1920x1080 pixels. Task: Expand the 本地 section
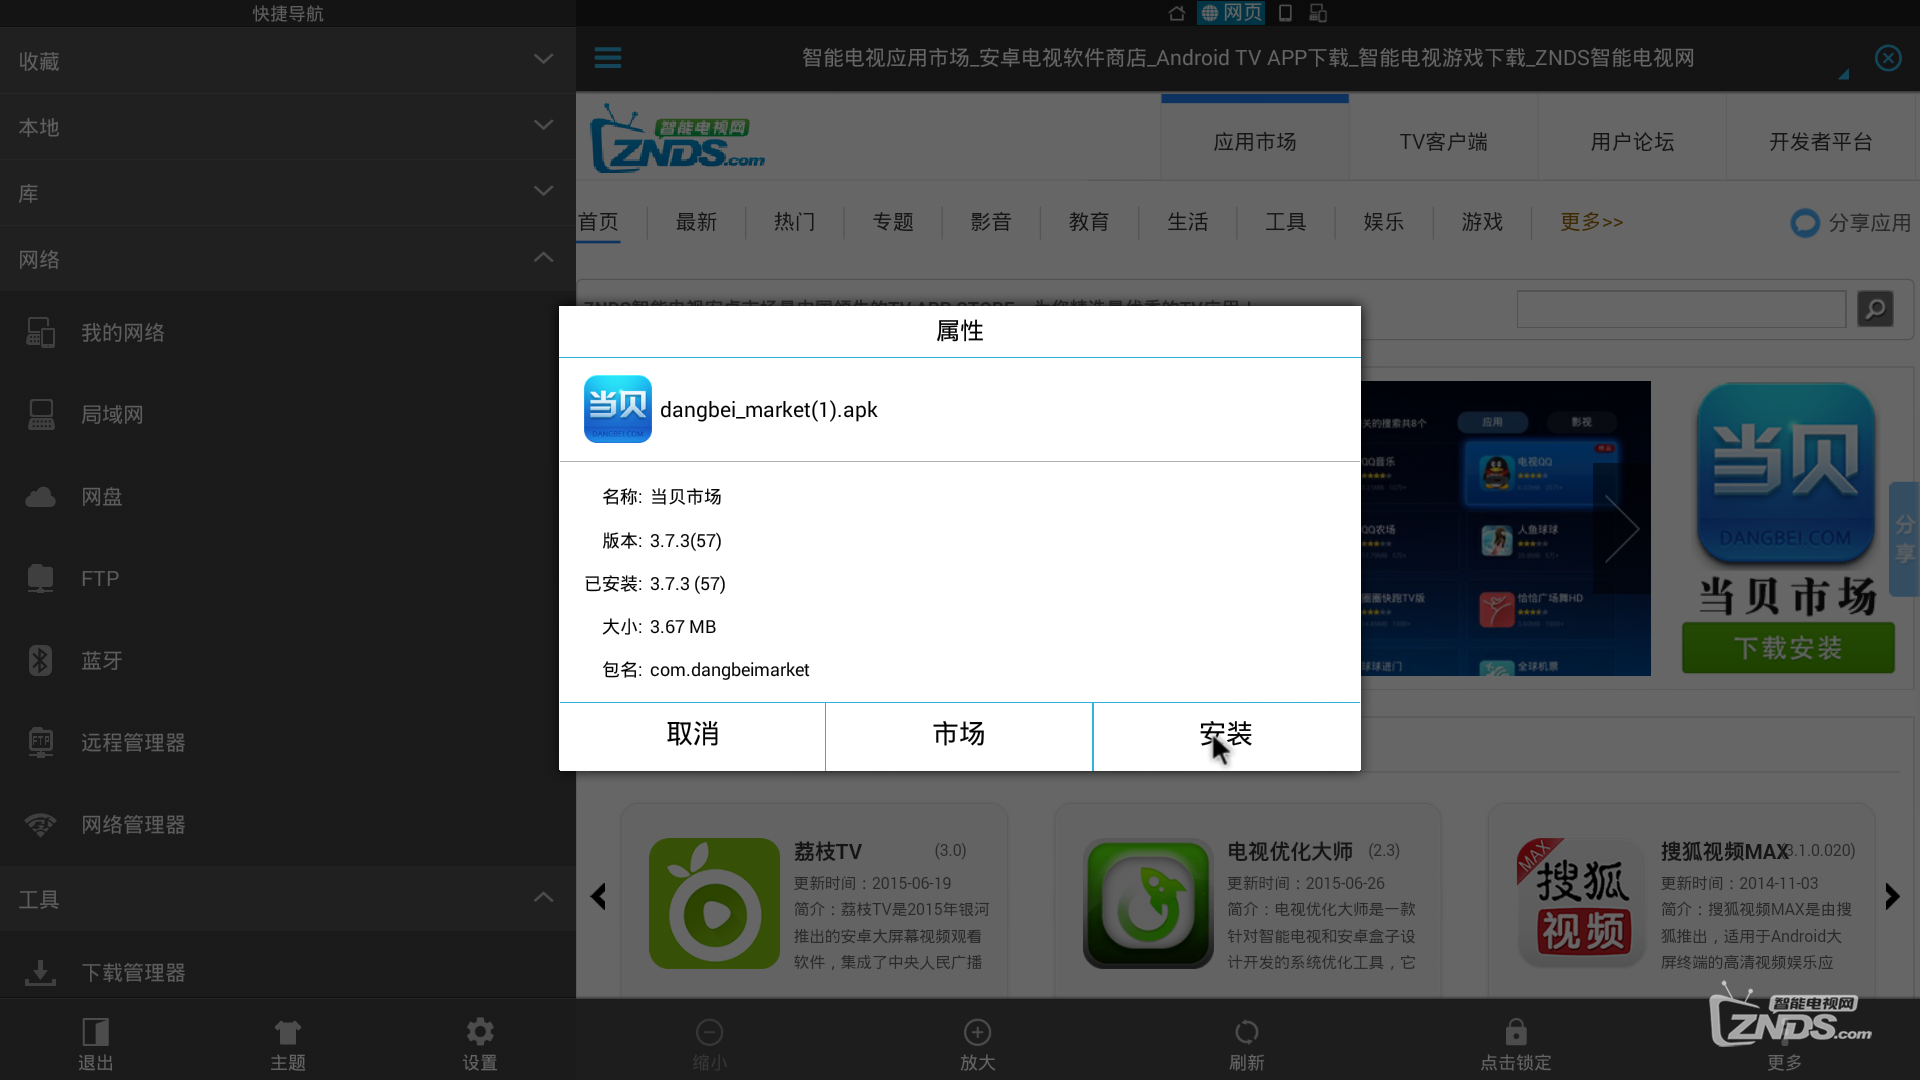click(287, 126)
